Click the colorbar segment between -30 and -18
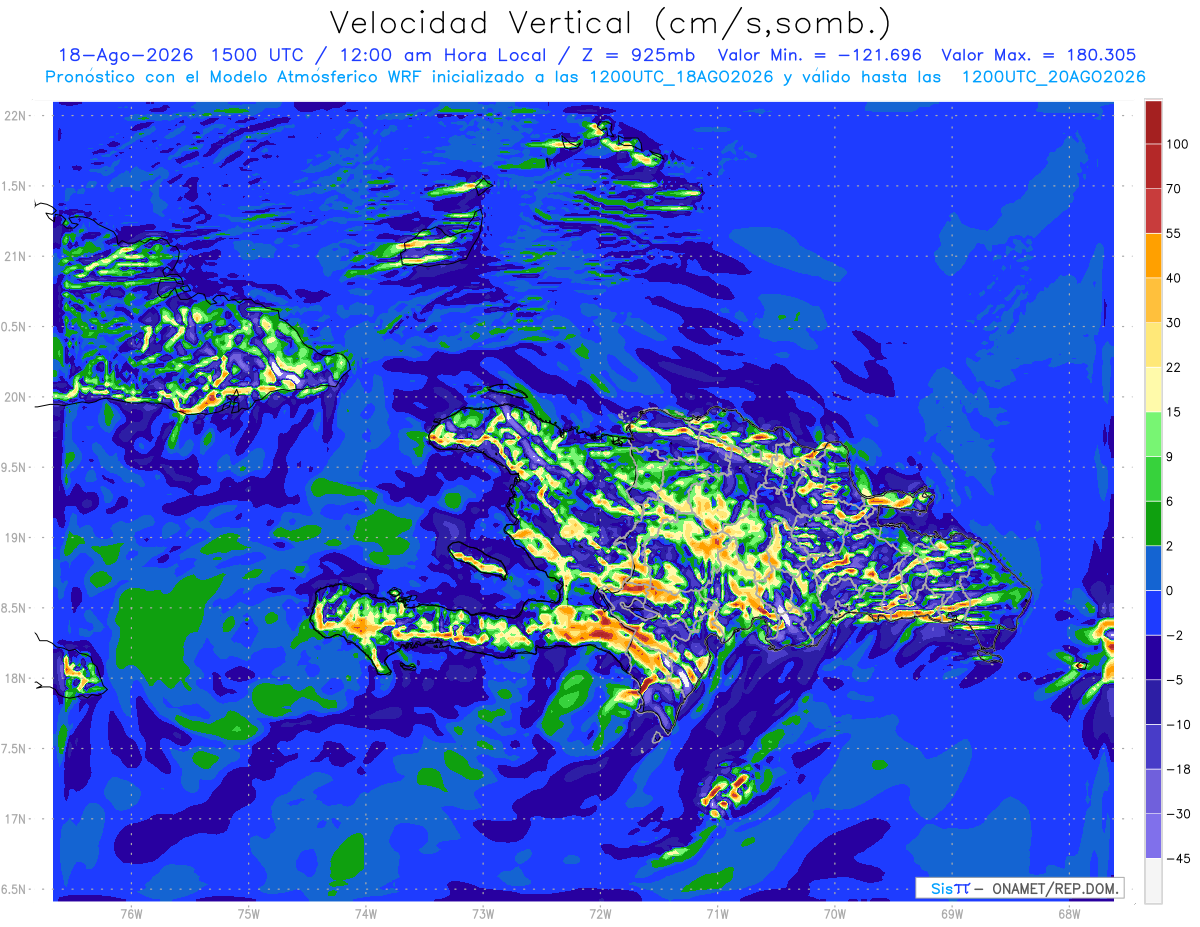Screen dimensions: 1200x927 [1153, 791]
